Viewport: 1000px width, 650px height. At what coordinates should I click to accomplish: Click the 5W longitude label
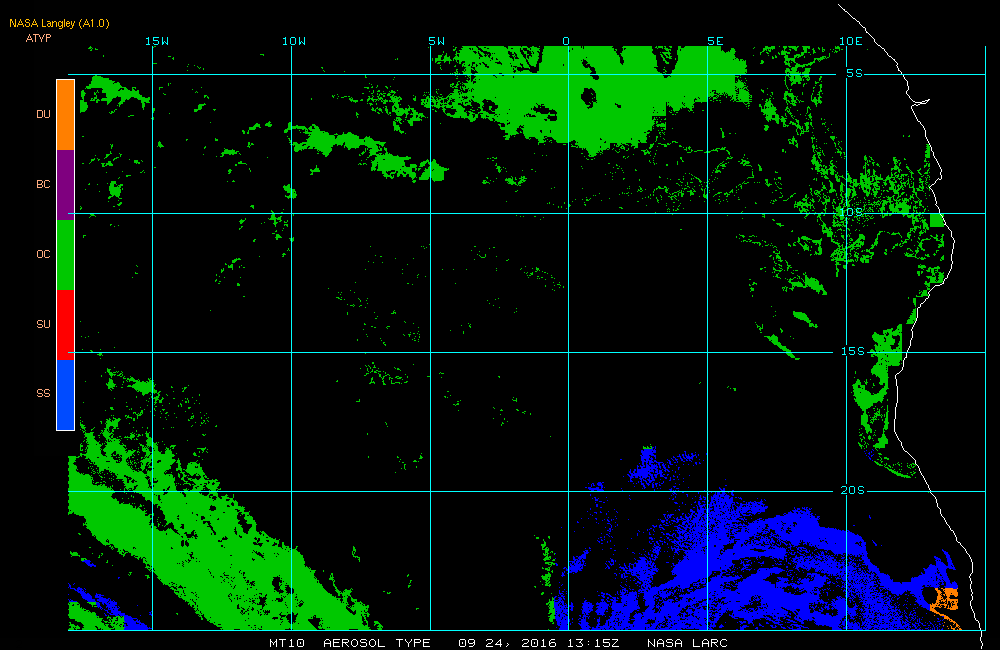point(437,41)
